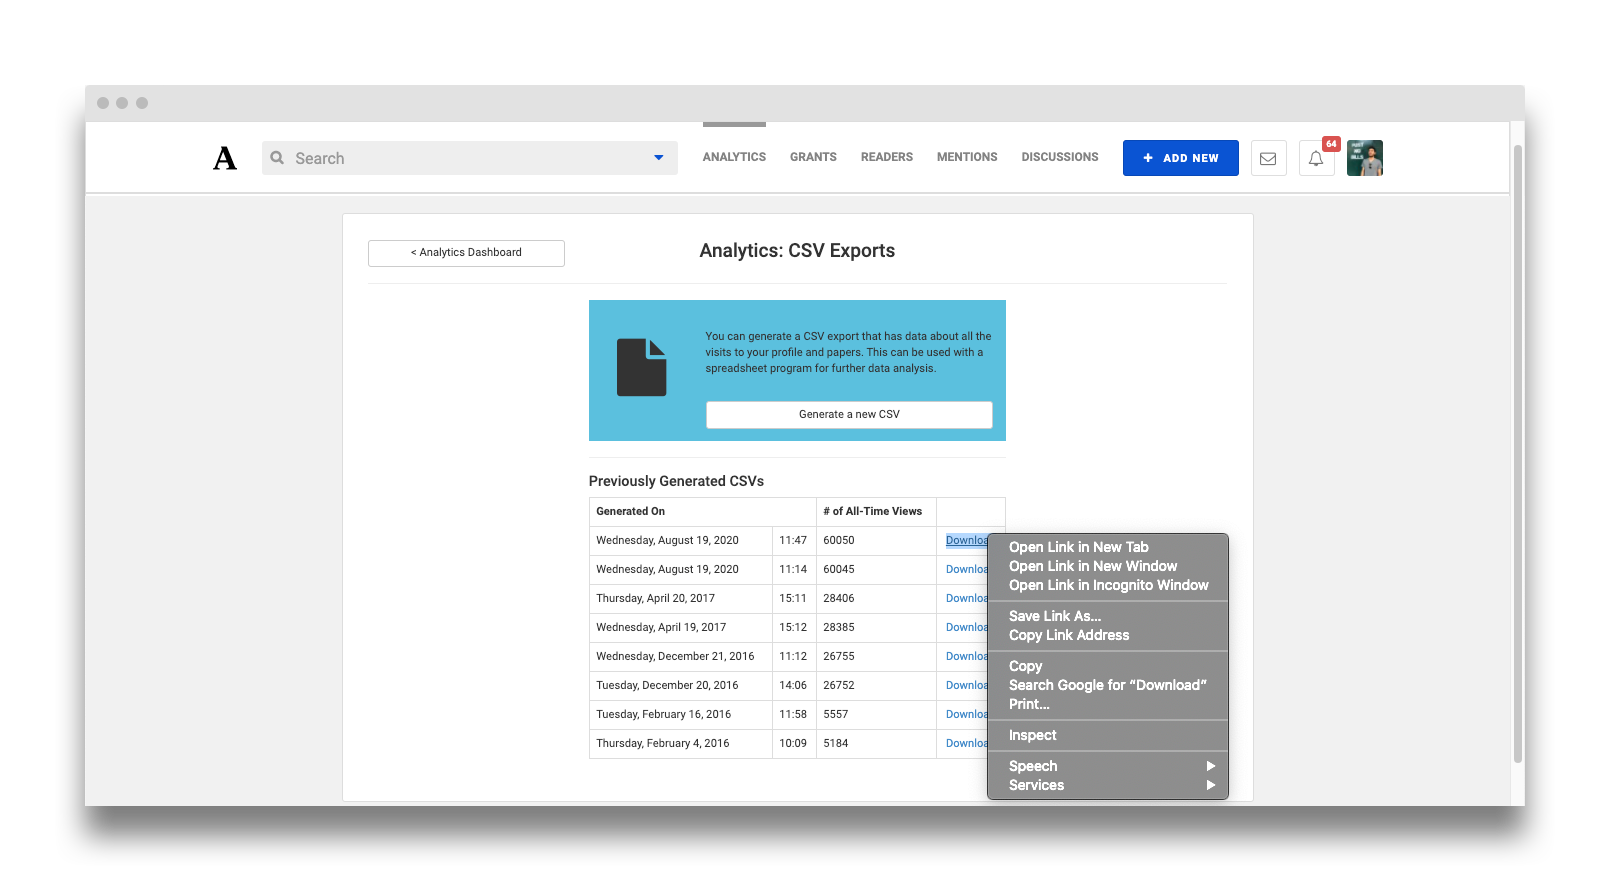Open the Readers tab
1610x891 pixels.
(x=886, y=157)
